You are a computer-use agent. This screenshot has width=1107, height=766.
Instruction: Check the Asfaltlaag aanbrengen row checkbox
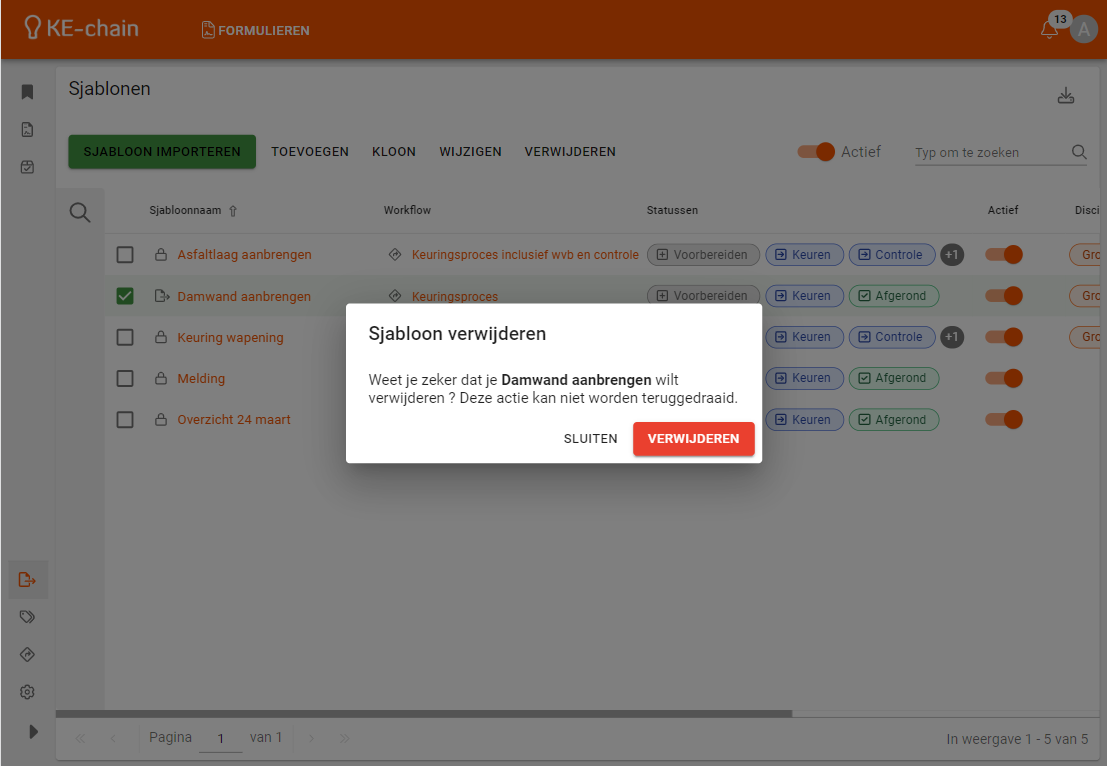pos(125,255)
